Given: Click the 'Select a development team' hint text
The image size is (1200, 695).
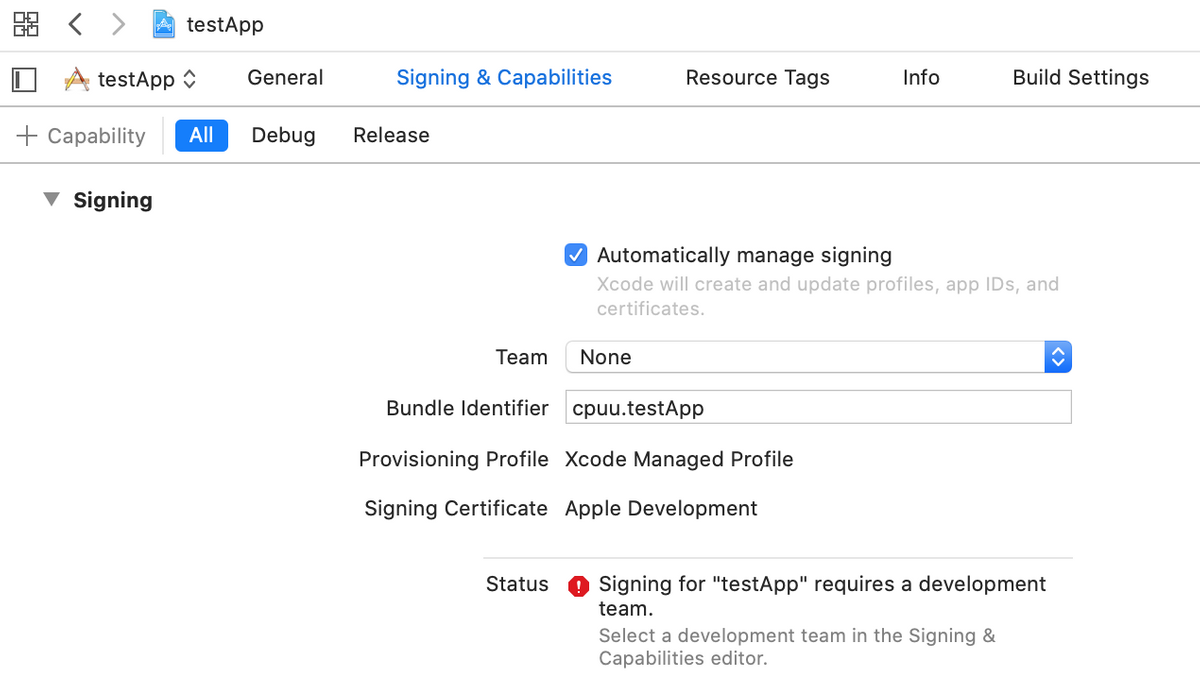Looking at the screenshot, I should click(x=797, y=647).
